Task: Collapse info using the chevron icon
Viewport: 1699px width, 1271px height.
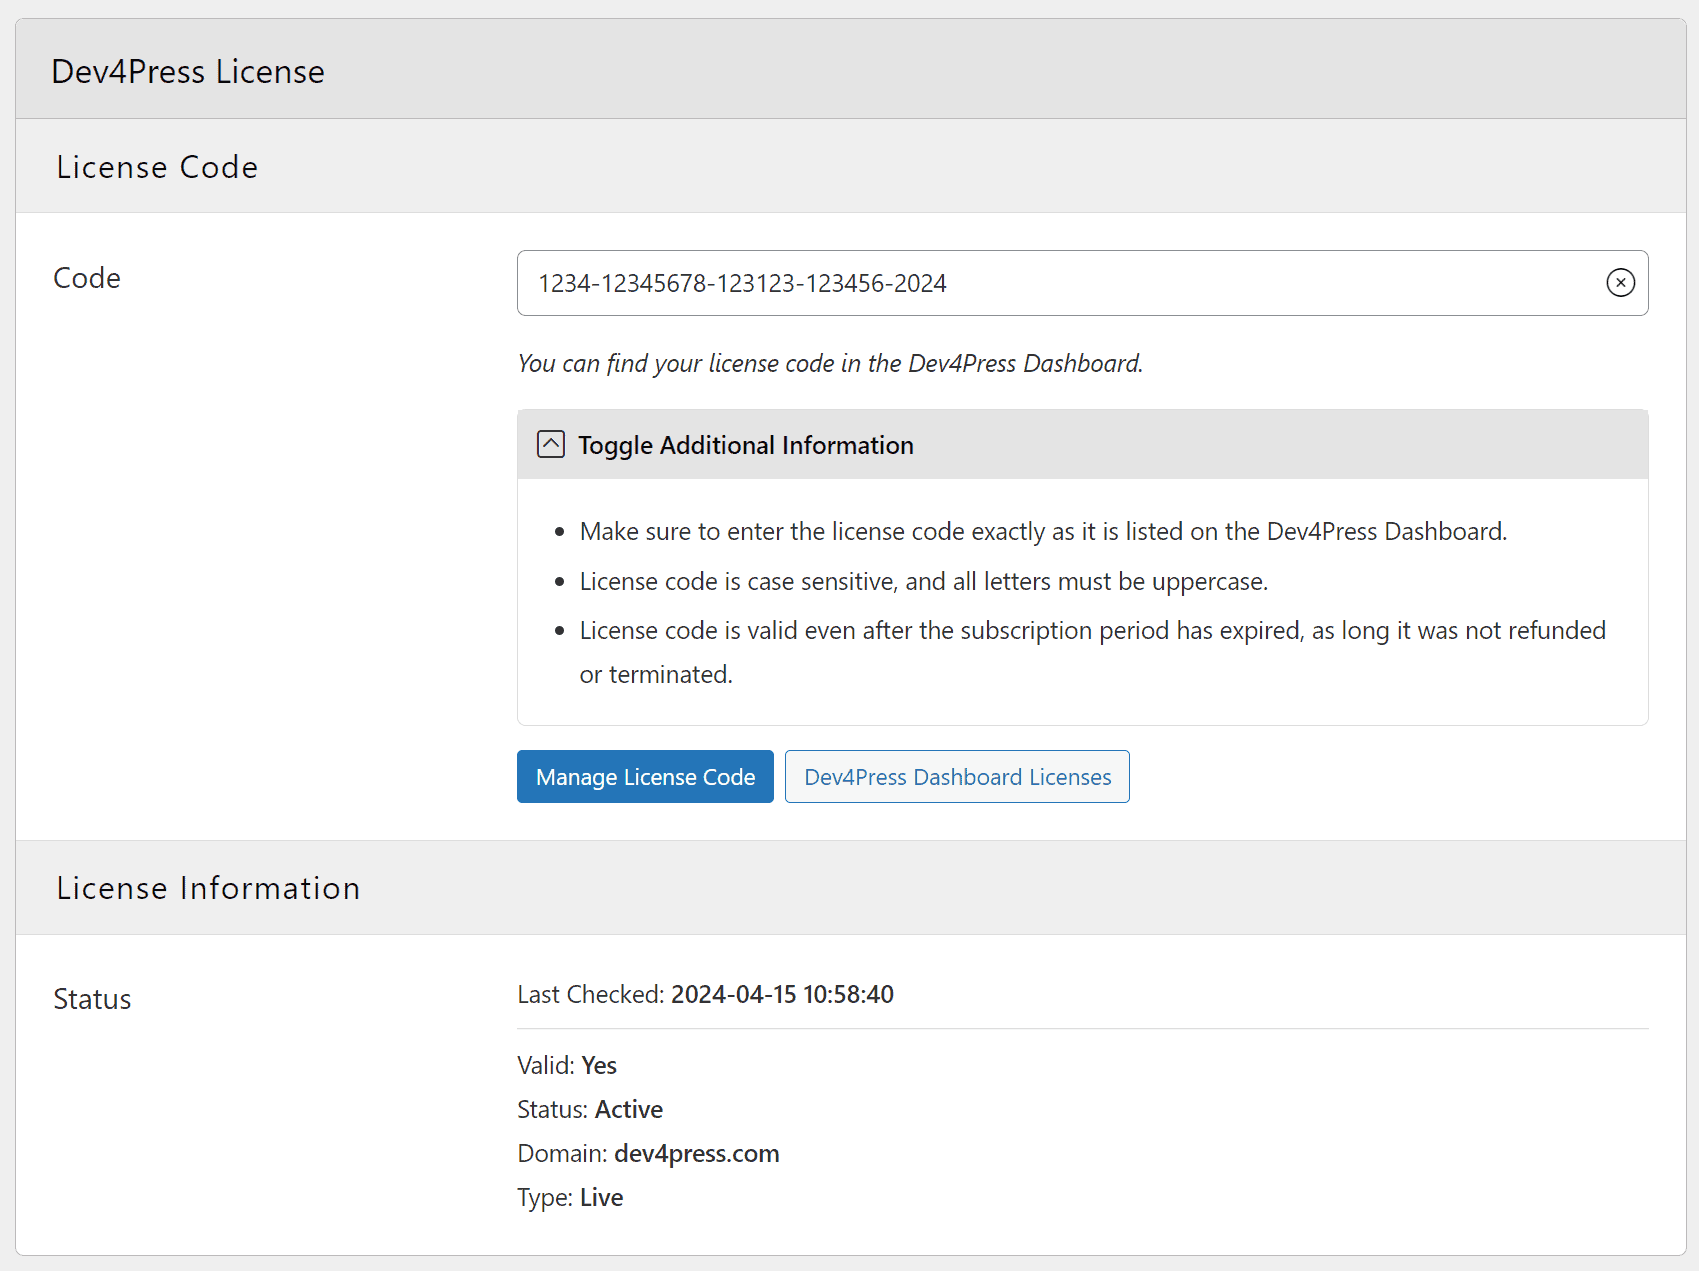Action: 551,444
